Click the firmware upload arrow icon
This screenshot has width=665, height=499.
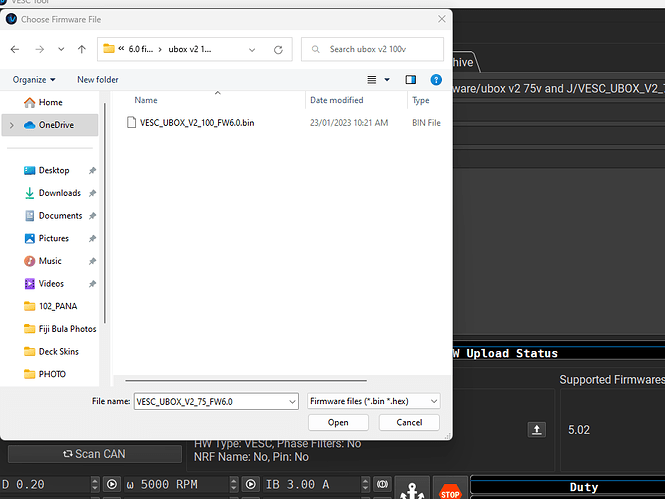coord(536,429)
